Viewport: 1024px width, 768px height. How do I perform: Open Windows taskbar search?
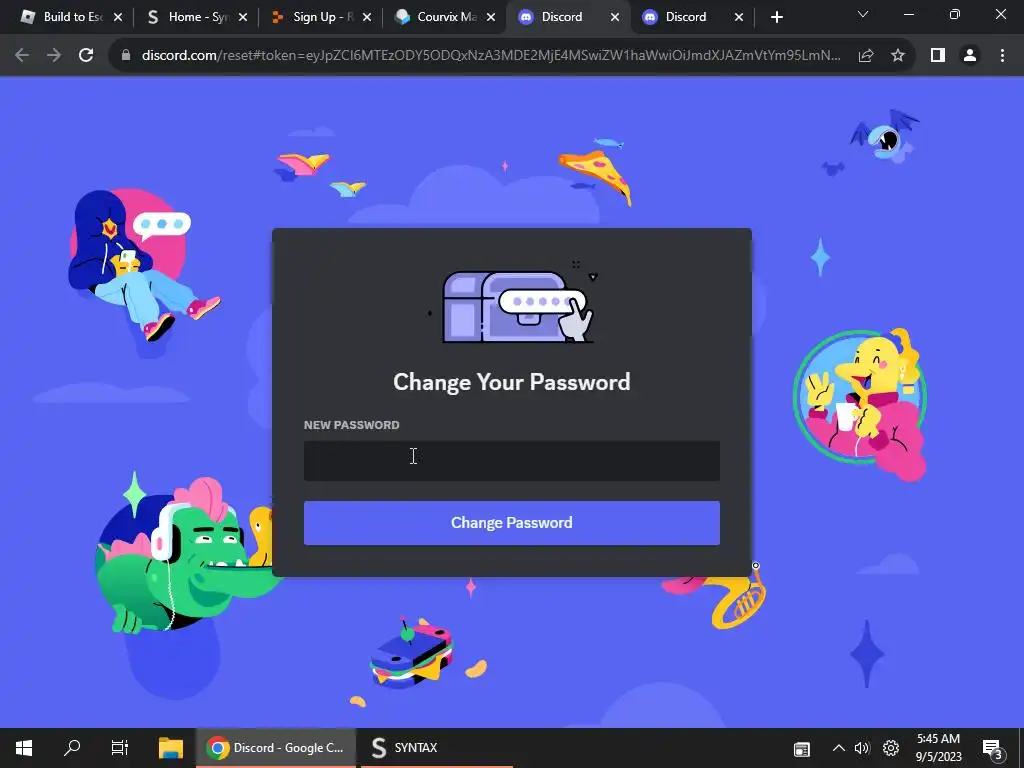coord(72,748)
